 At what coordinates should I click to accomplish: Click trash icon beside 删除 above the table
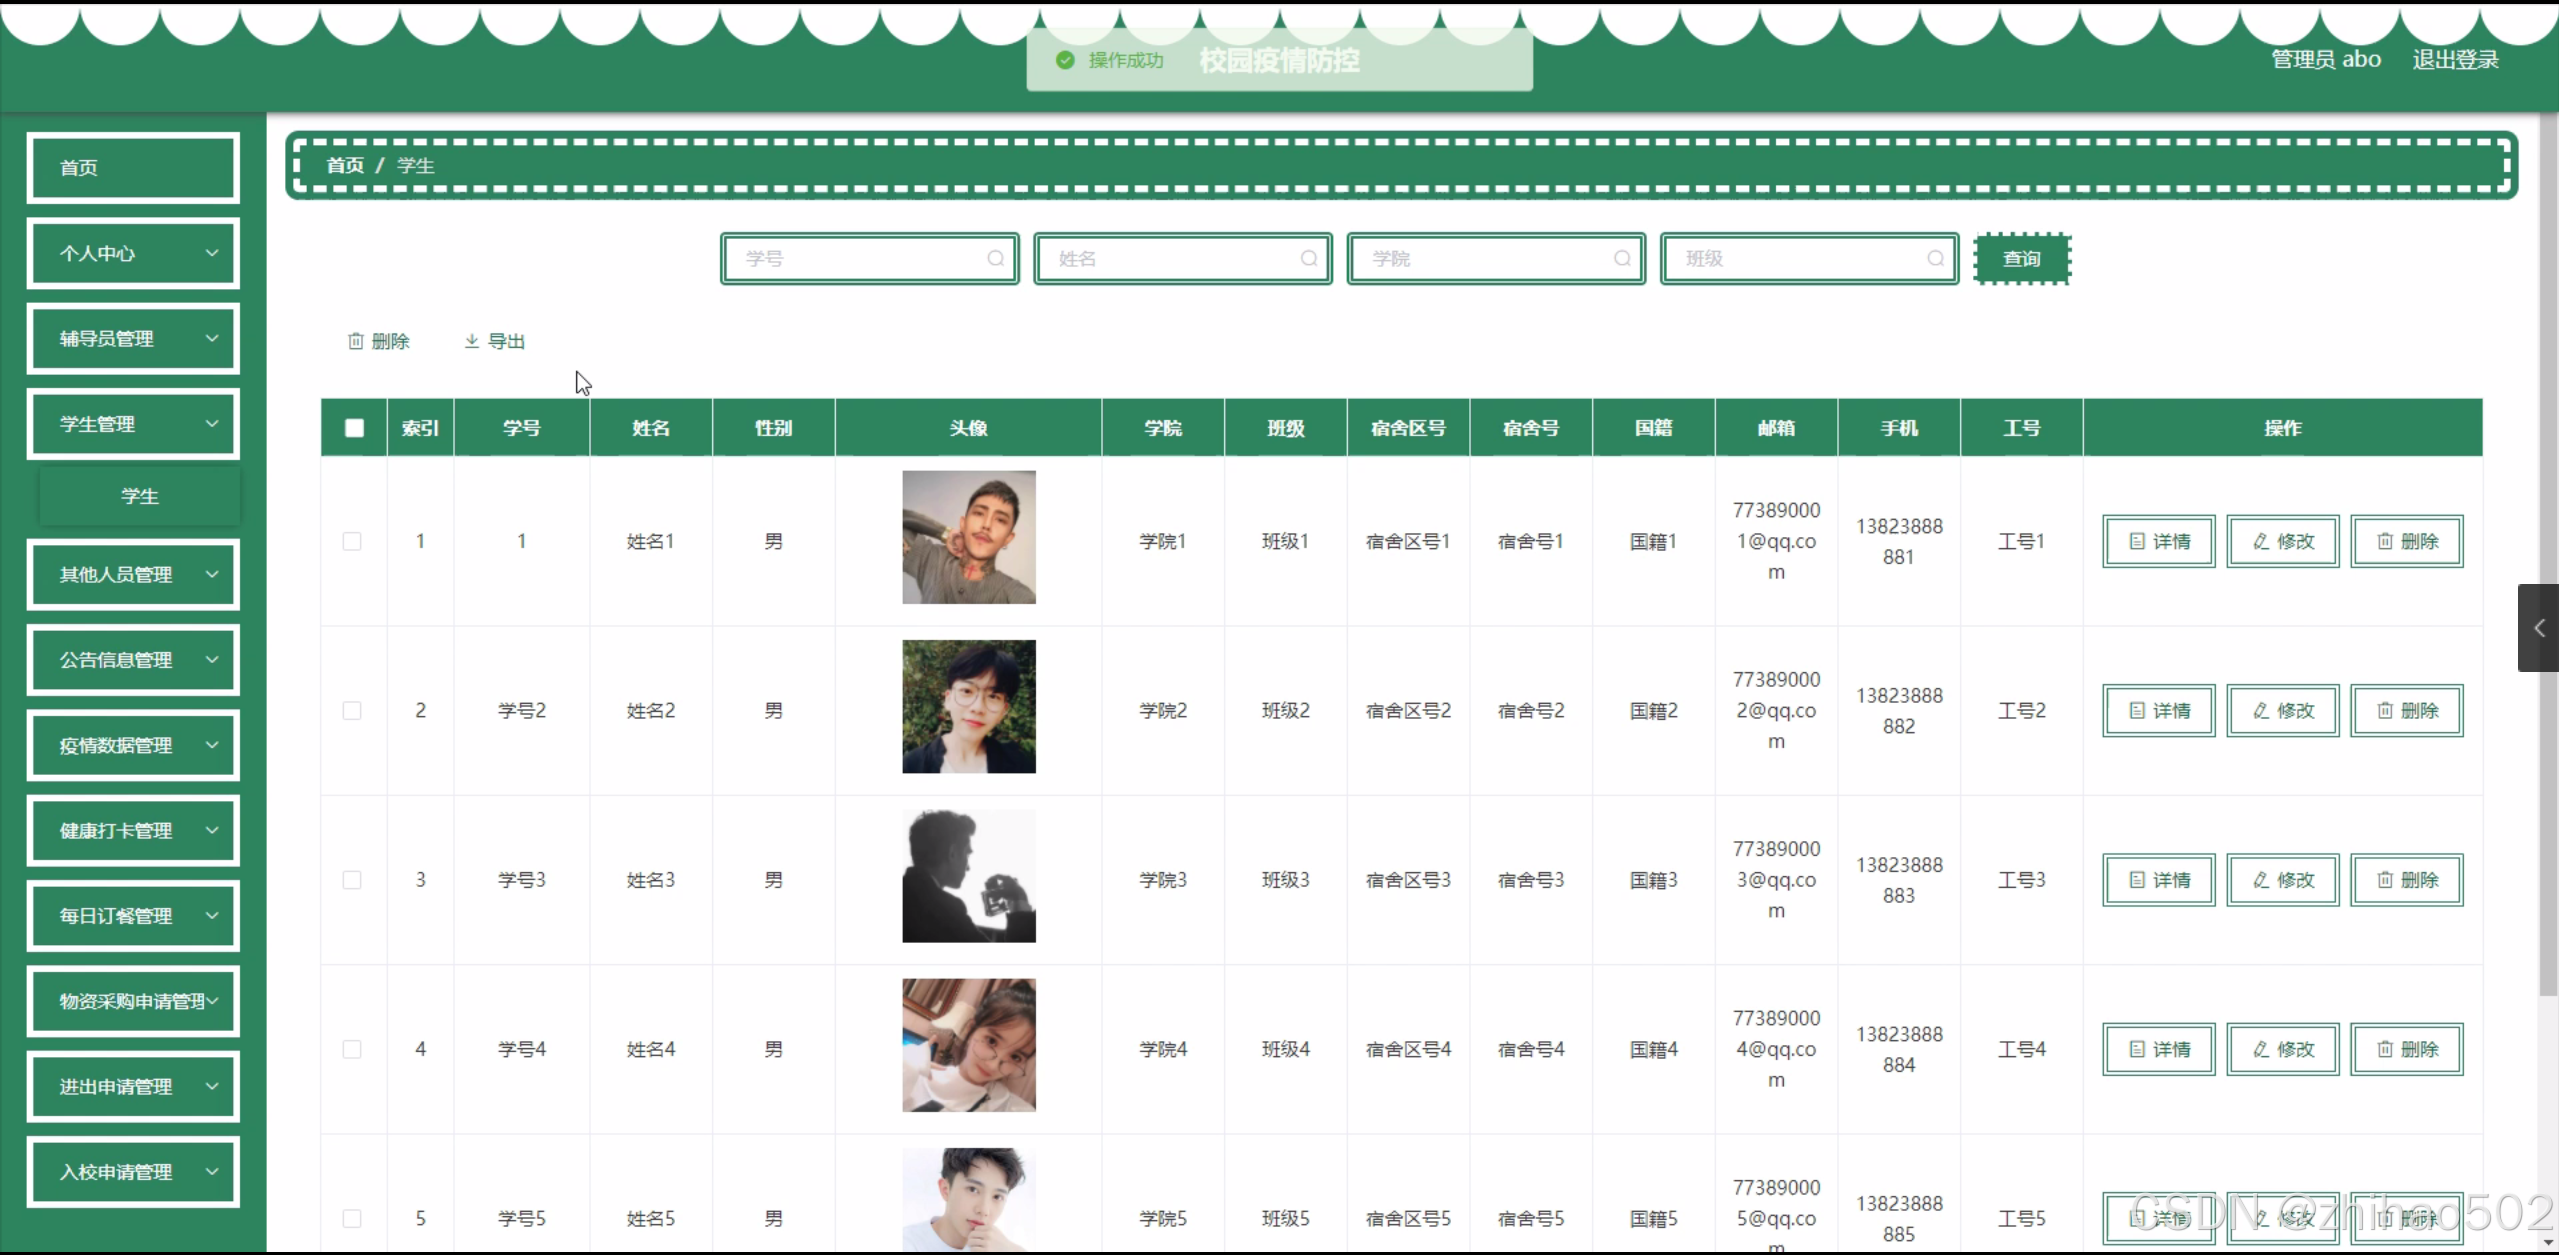pyautogui.click(x=355, y=342)
